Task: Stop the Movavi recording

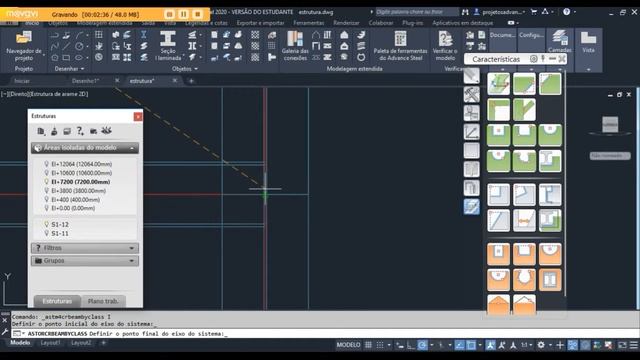Action: [198, 14]
